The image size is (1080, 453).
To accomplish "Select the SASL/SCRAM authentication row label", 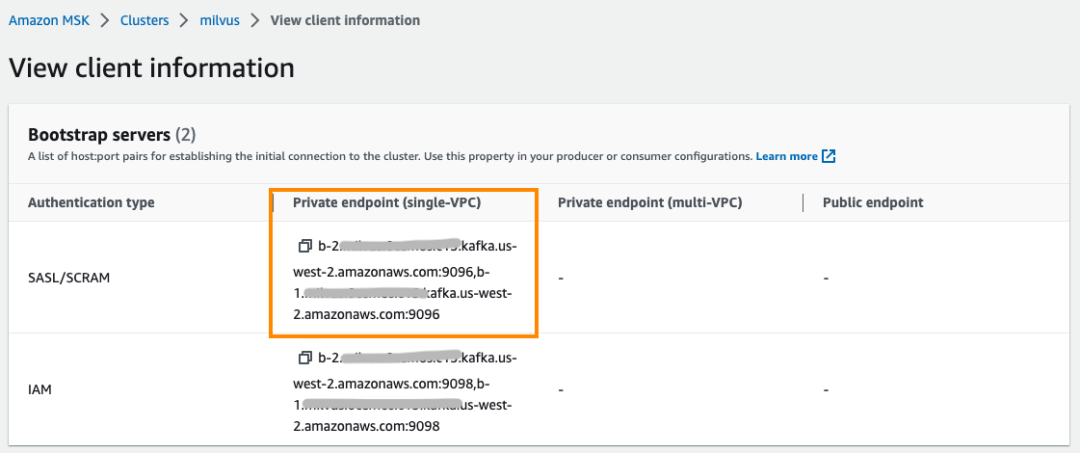I will click(69, 278).
